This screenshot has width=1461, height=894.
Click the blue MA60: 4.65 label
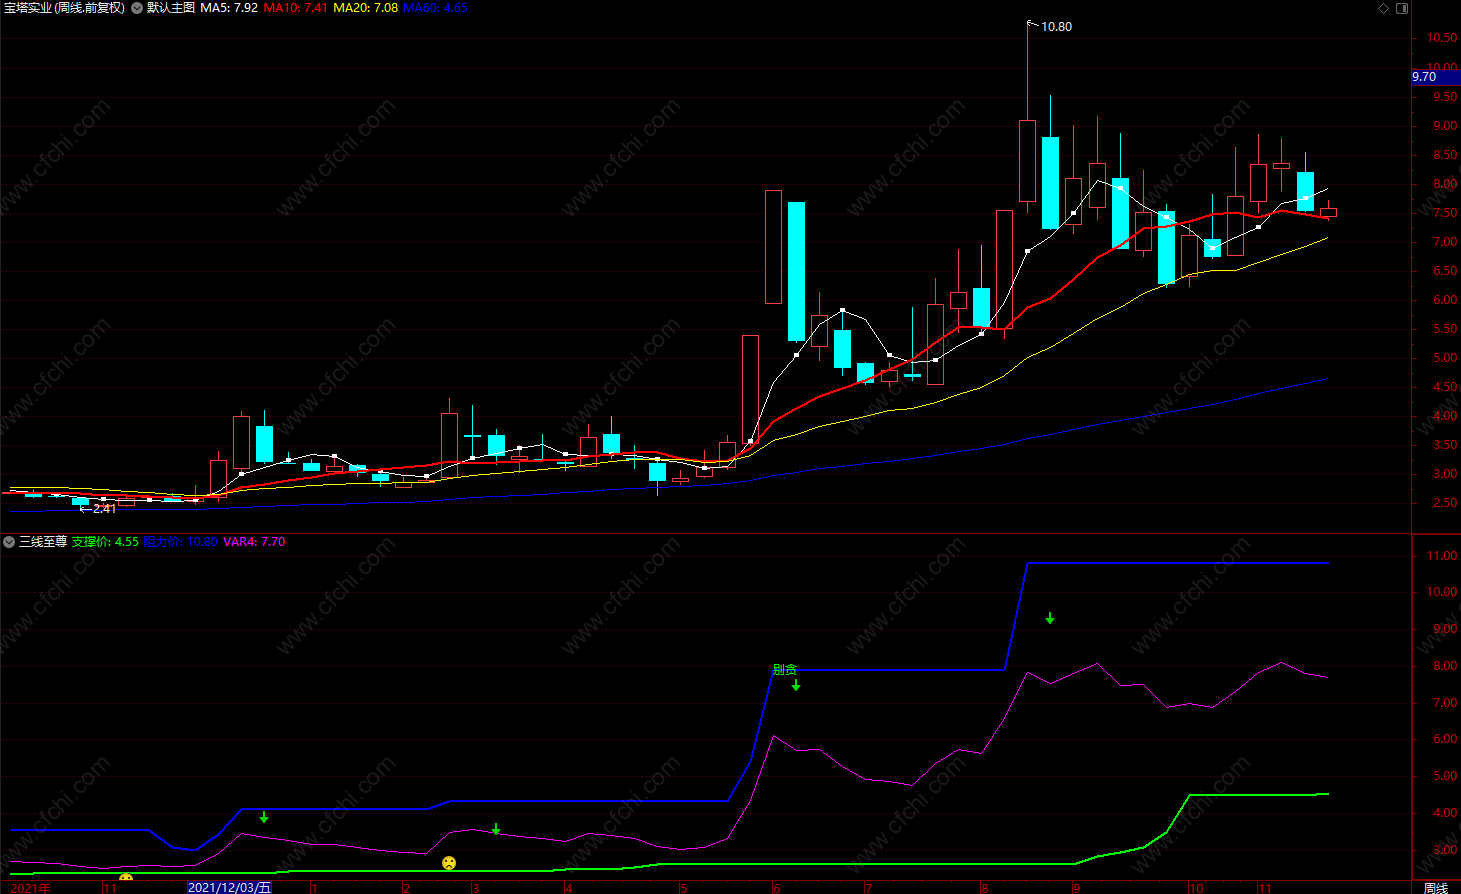pos(435,8)
